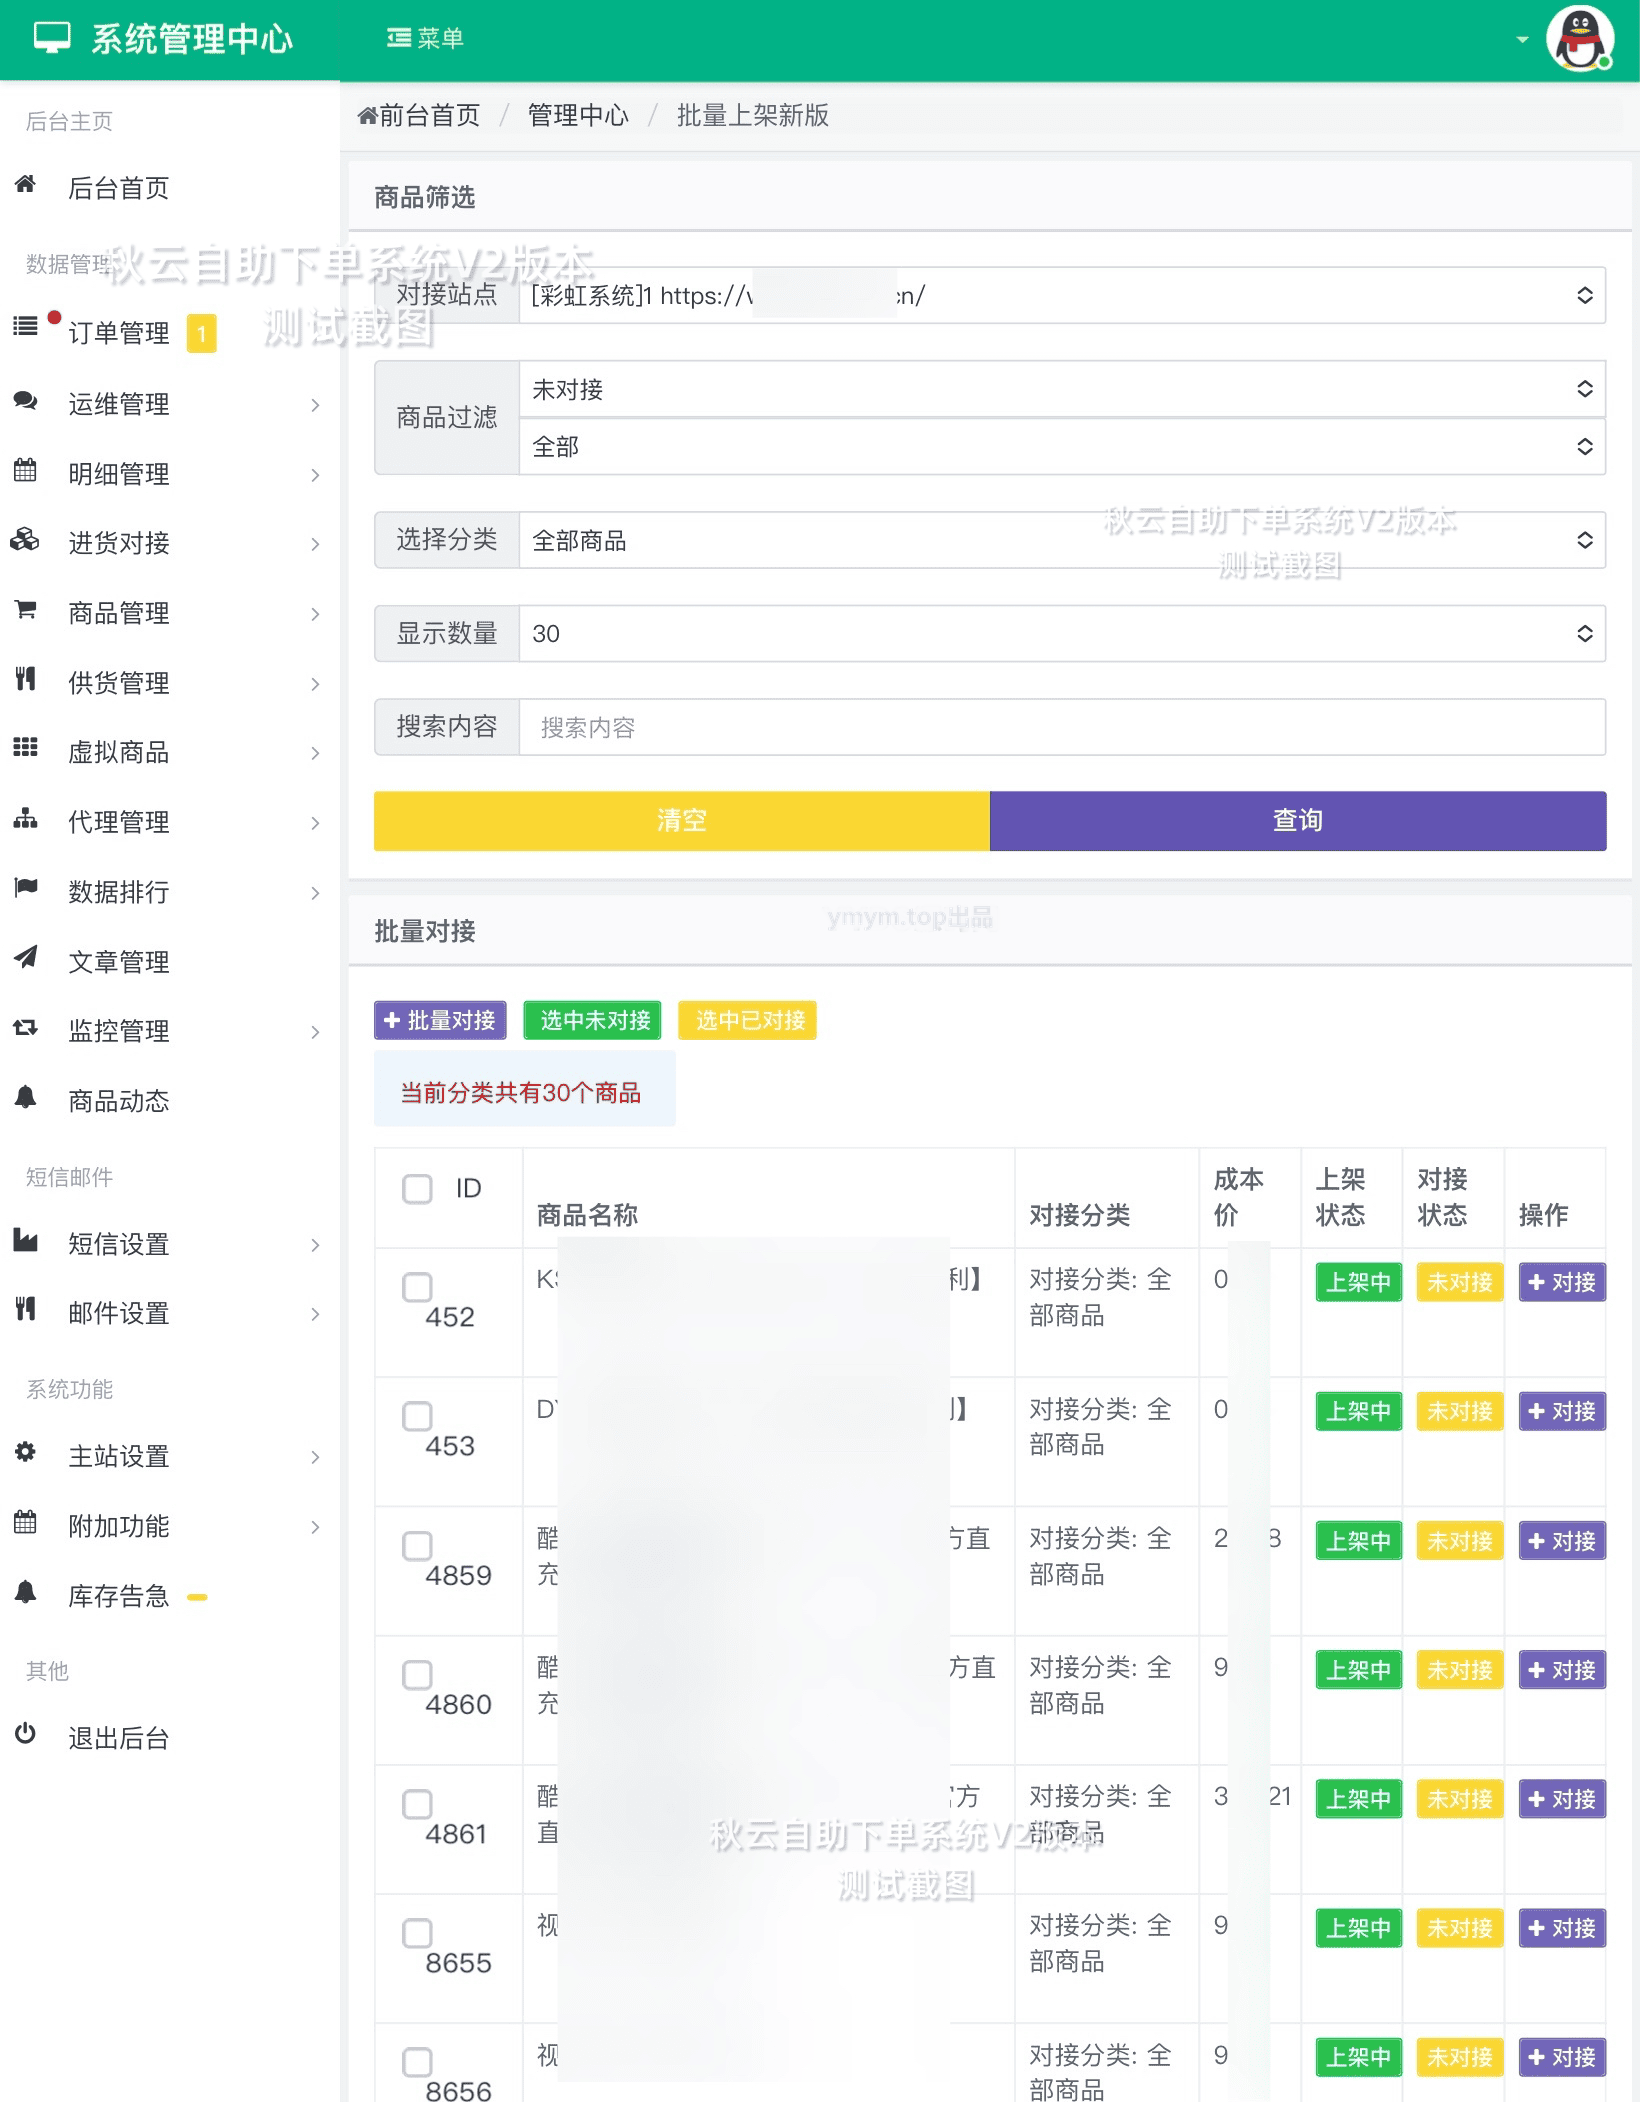Click the shopping cart icon for 商品管理
This screenshot has height=2102, width=1640.
[x=25, y=609]
